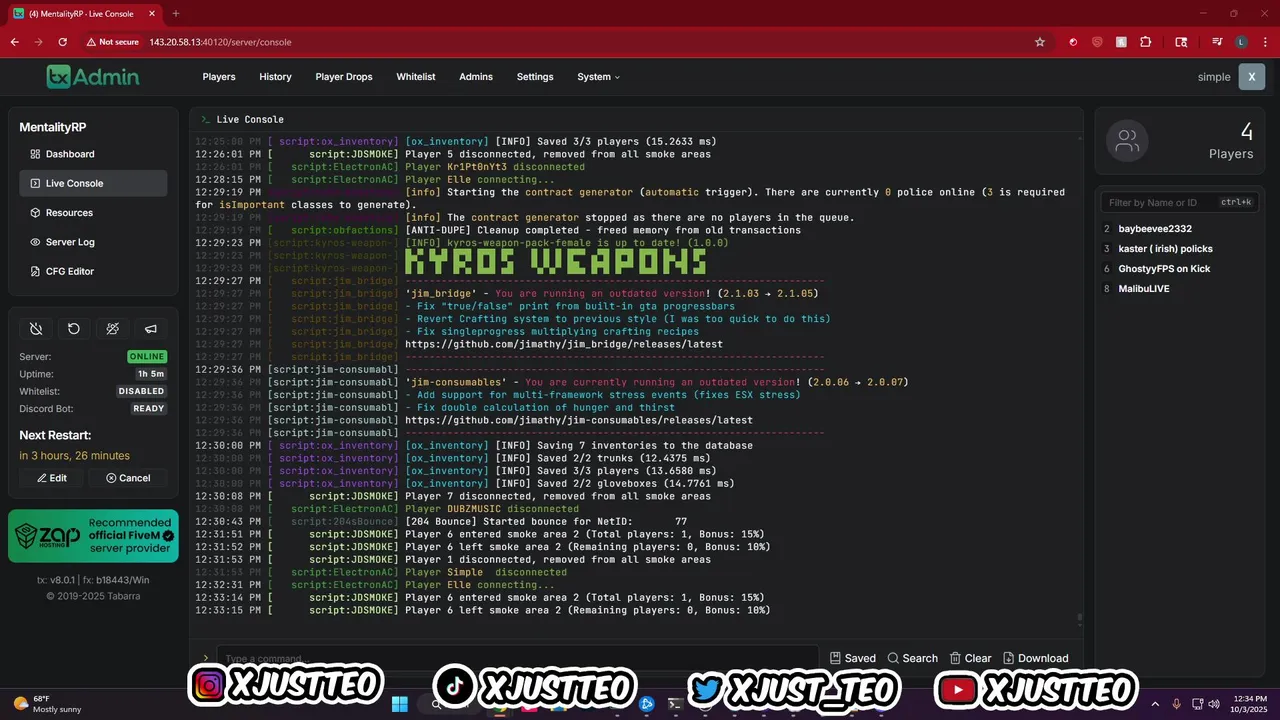Open the simple user avatar menu
1280x720 pixels.
1252,77
